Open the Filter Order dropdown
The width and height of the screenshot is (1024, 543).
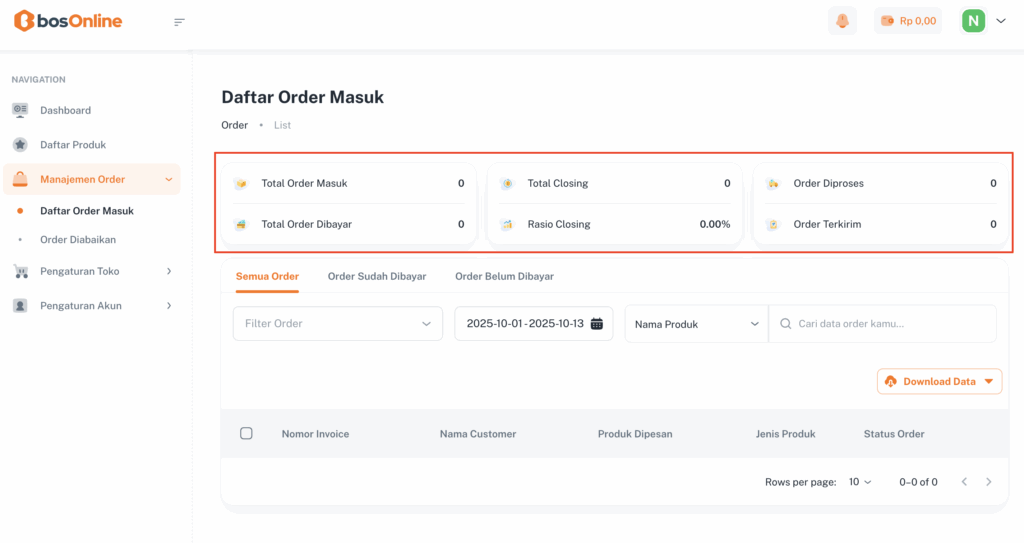click(x=337, y=324)
